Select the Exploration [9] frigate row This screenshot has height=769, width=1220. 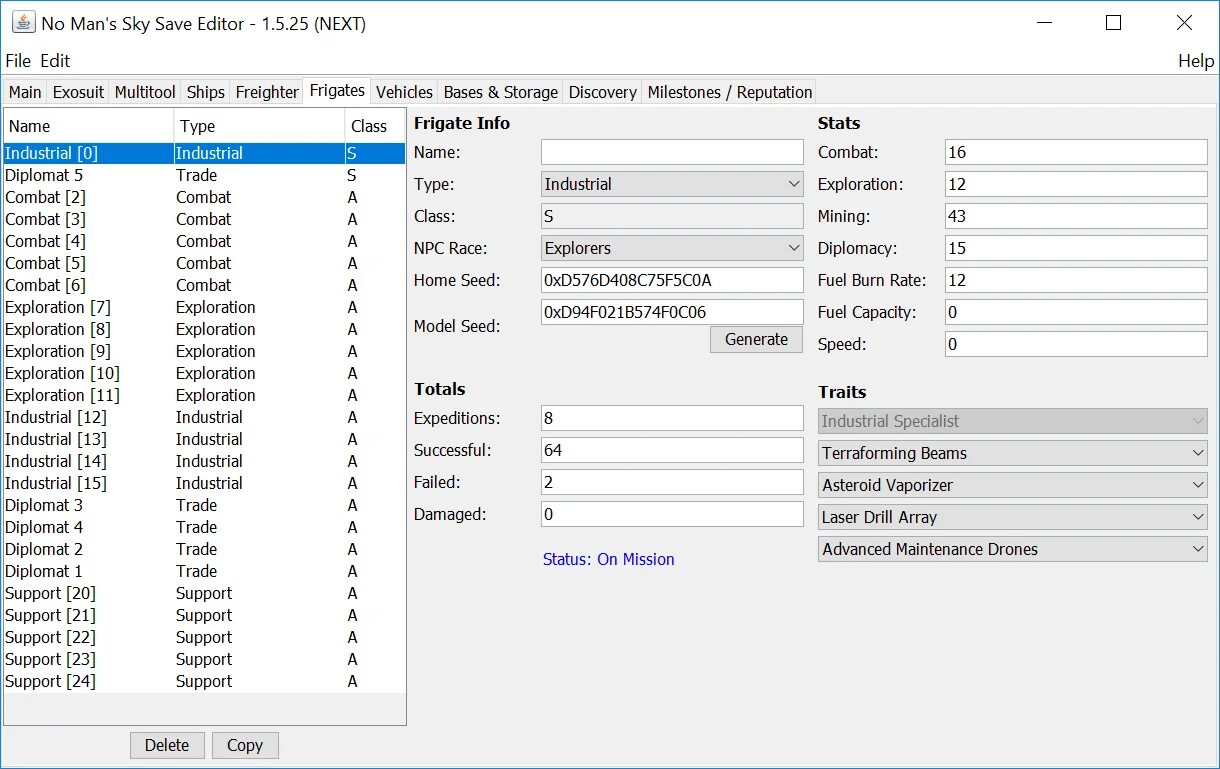[204, 351]
